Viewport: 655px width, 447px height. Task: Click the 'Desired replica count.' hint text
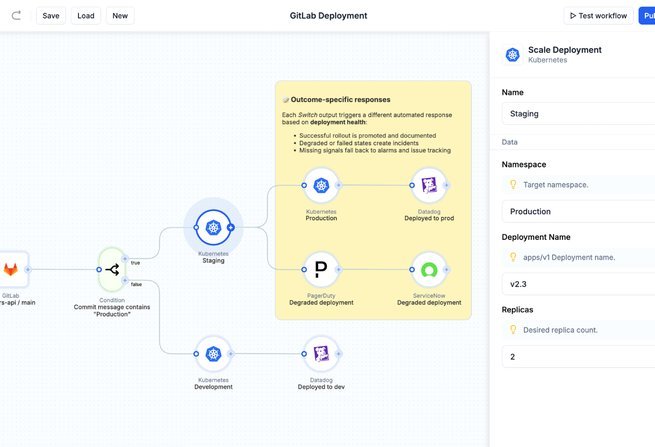[x=560, y=330]
